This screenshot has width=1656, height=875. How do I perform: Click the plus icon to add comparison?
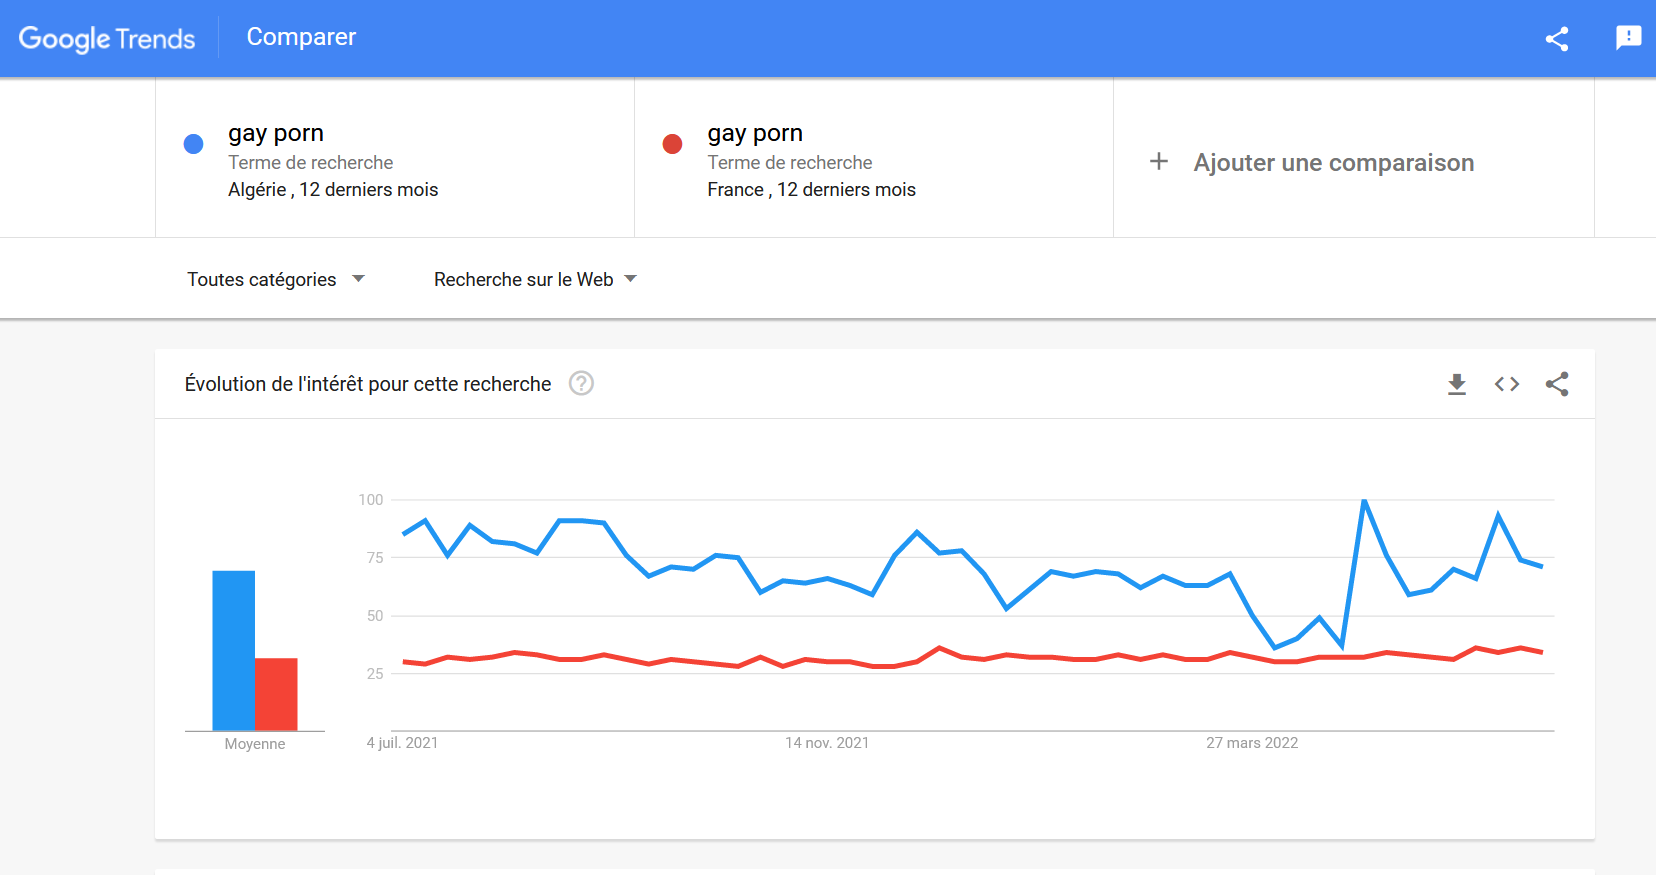1159,162
